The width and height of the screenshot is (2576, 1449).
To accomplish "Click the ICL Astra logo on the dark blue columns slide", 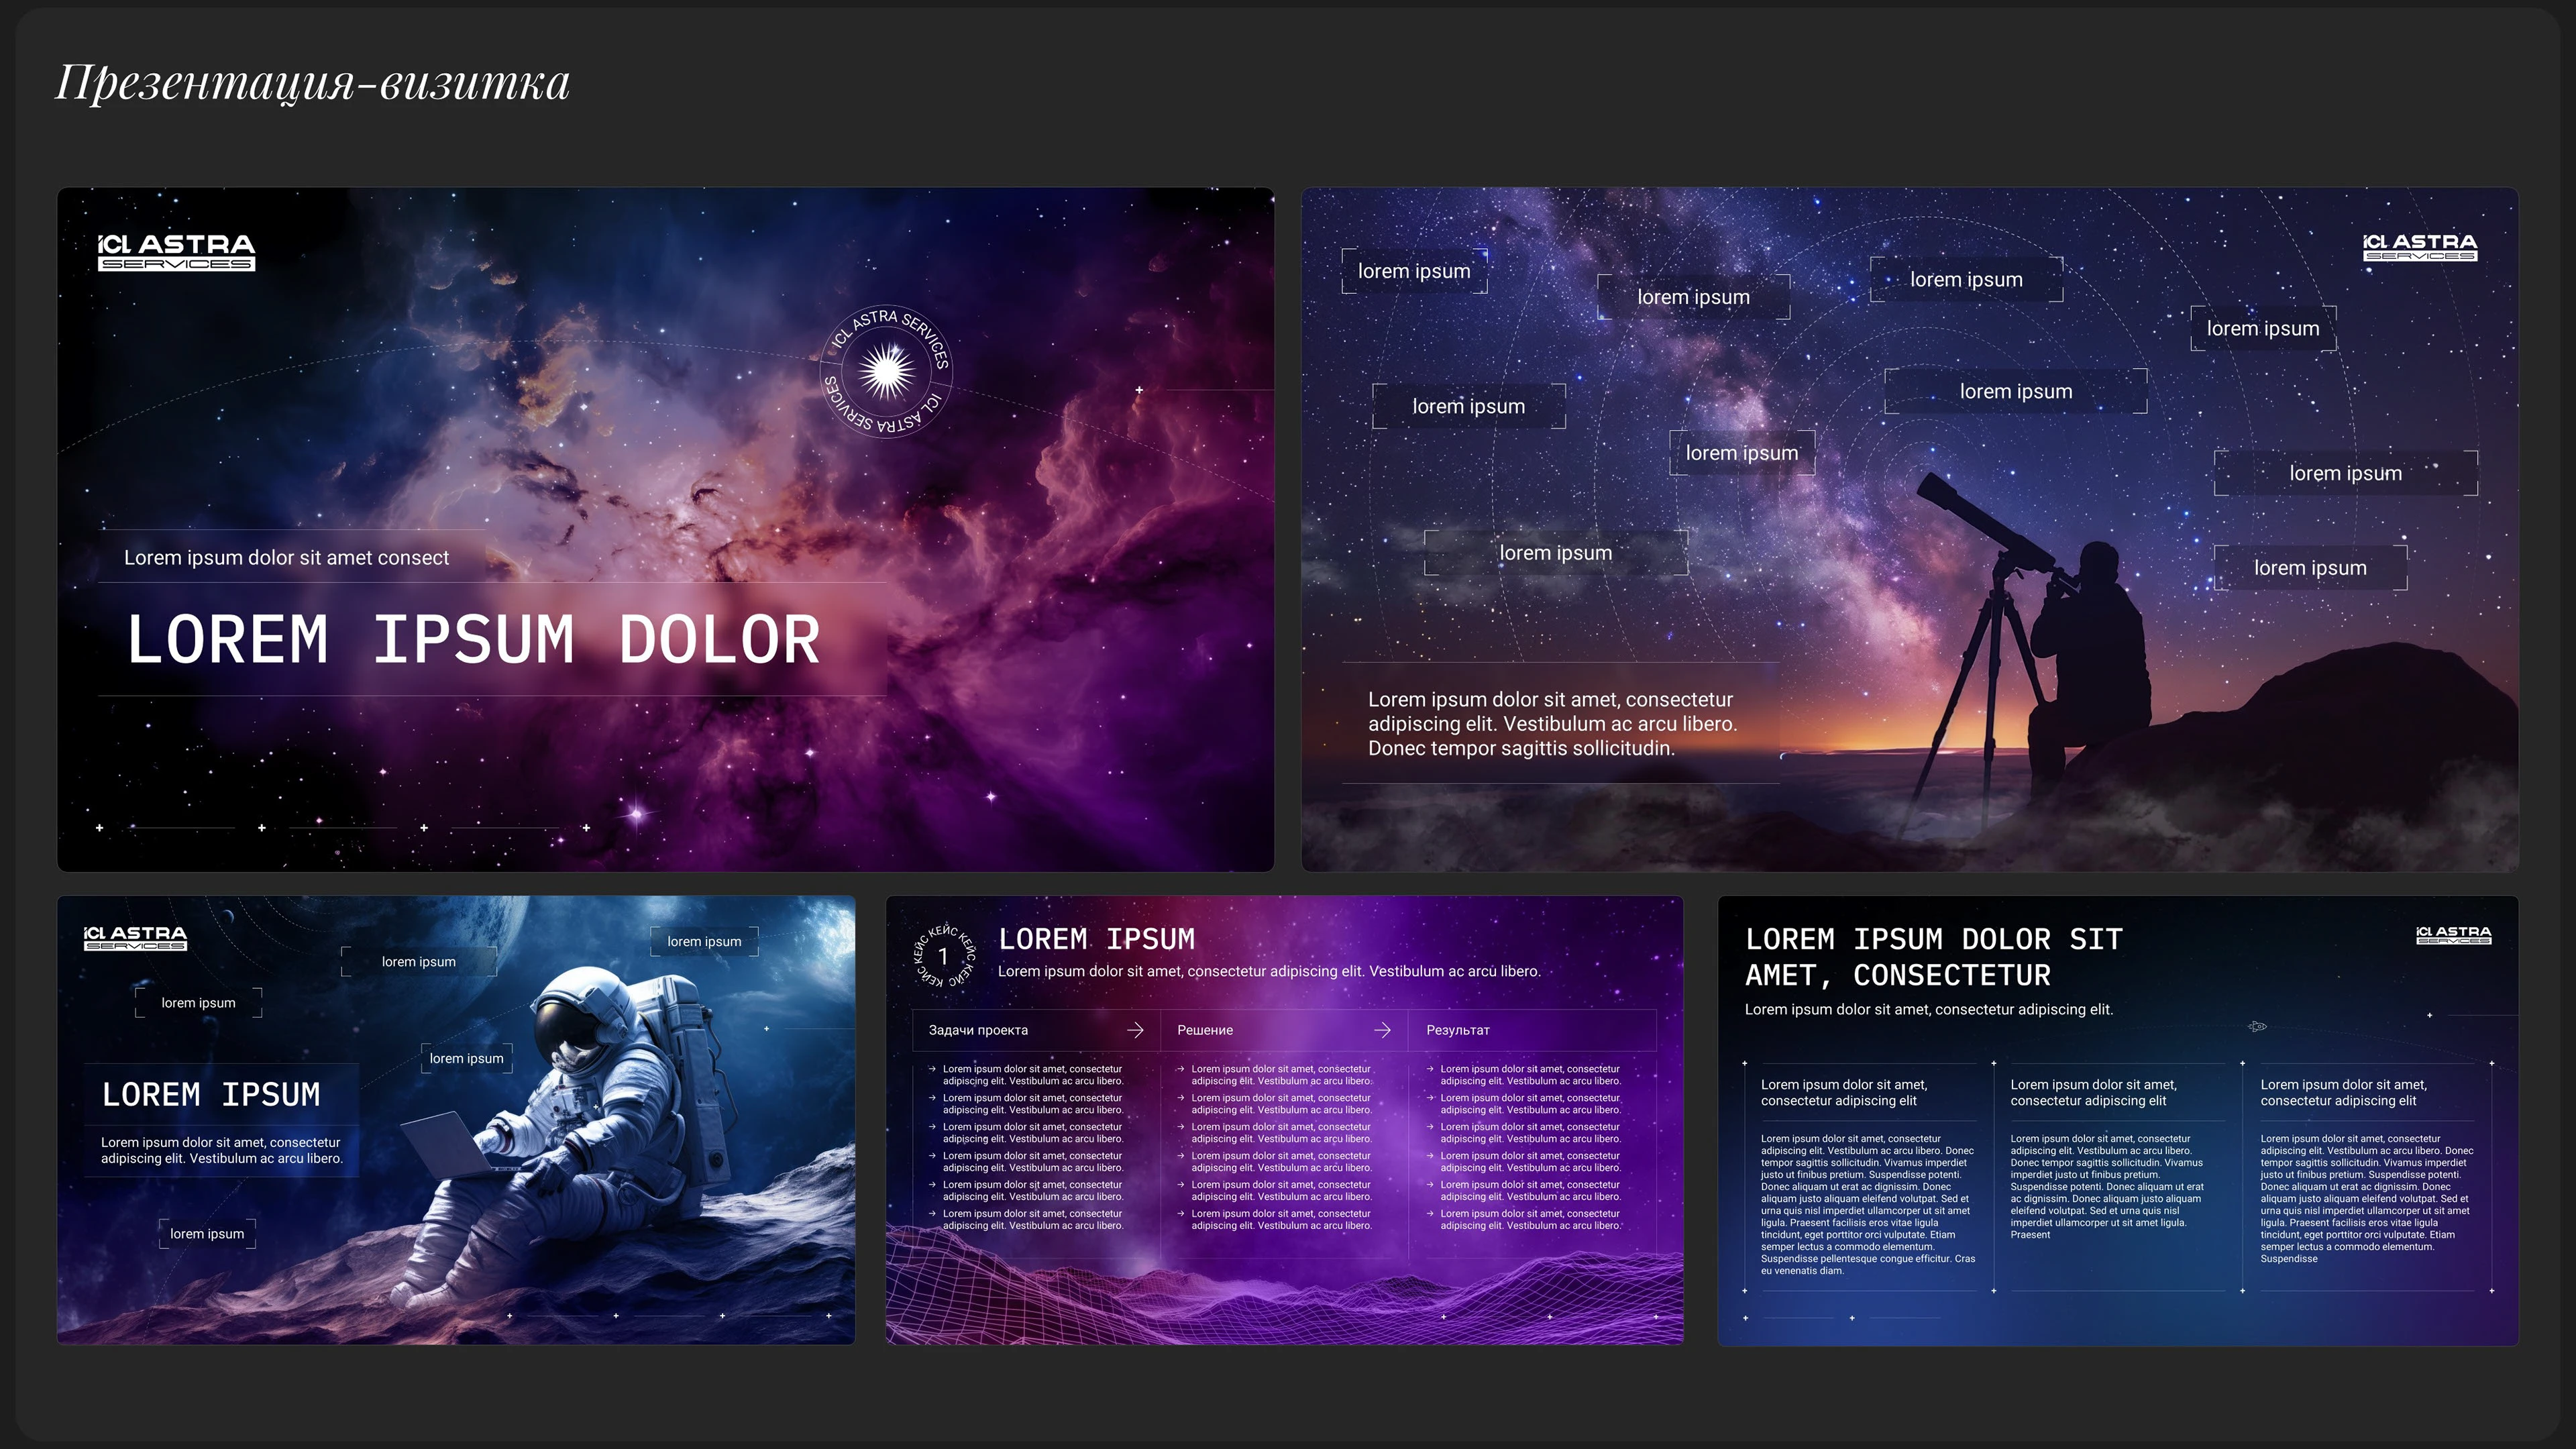I will (x=2453, y=935).
